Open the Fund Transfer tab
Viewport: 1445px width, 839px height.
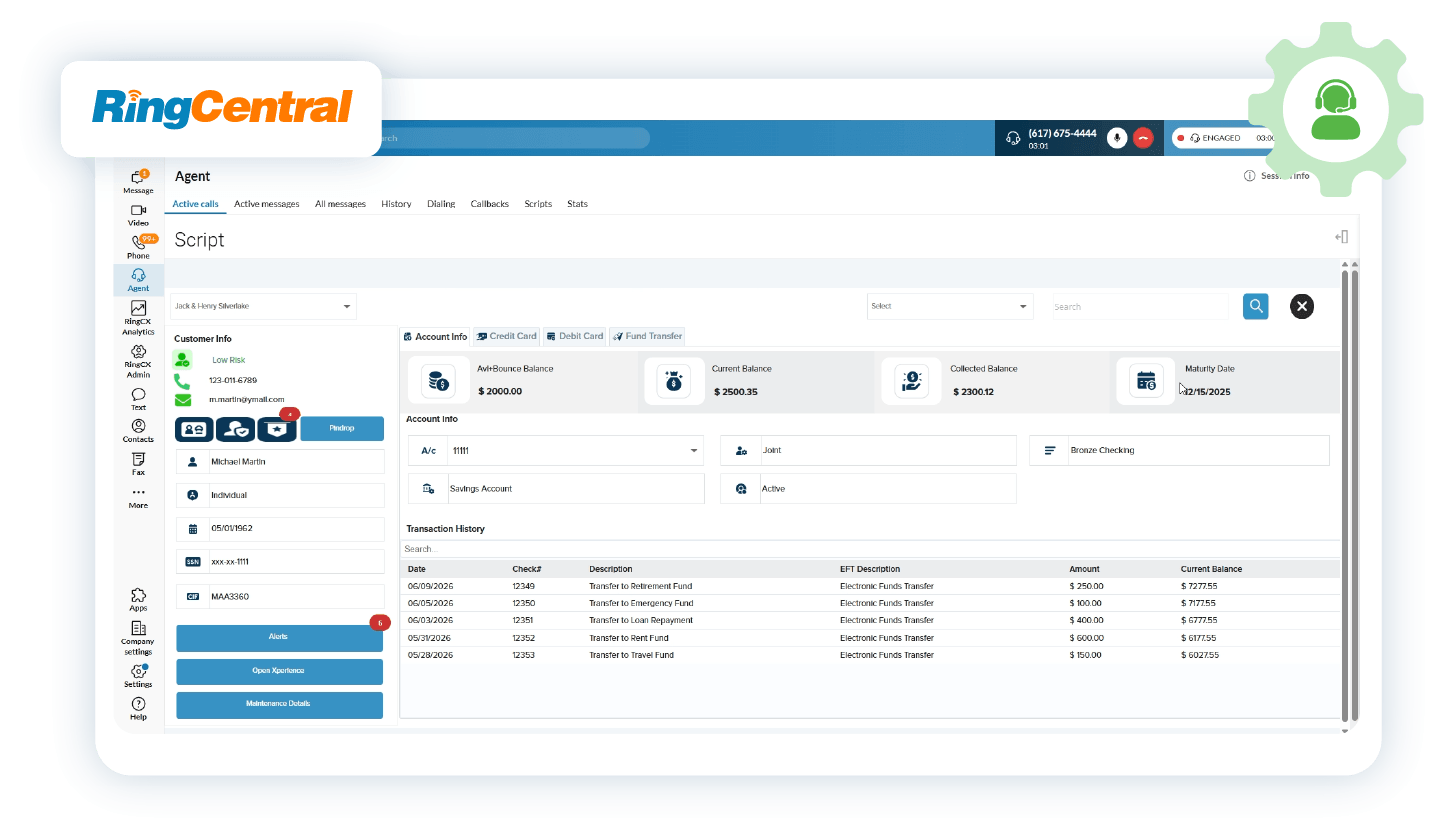647,336
